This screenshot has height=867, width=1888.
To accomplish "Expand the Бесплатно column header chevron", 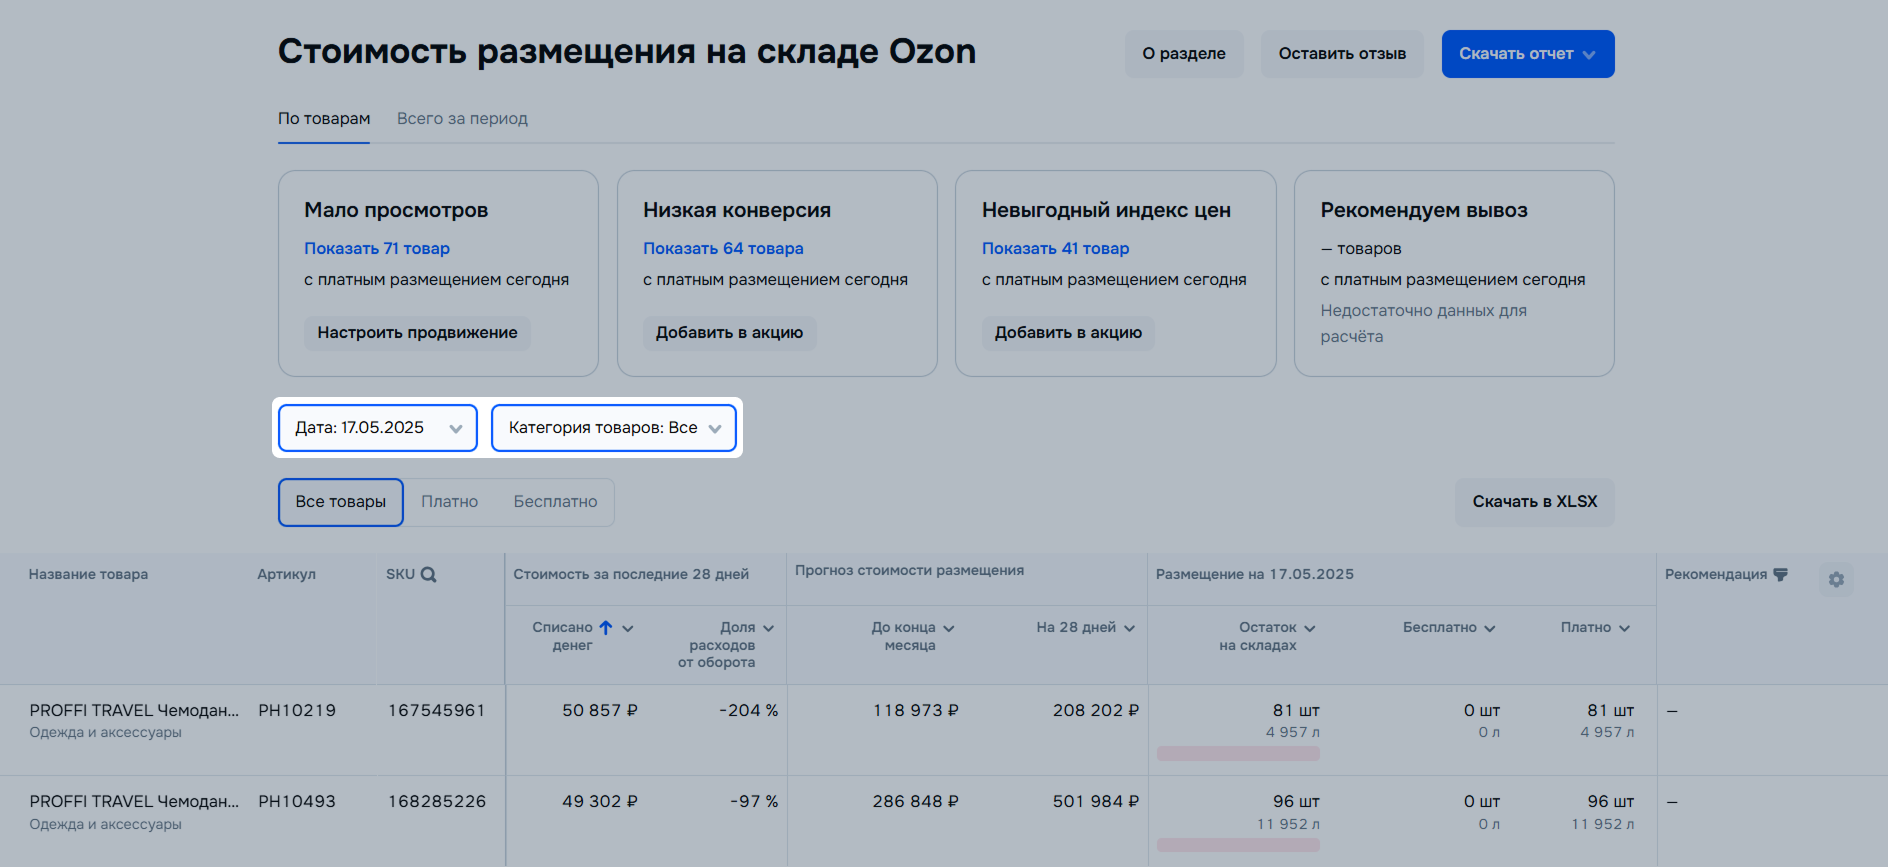I will pyautogui.click(x=1490, y=628).
